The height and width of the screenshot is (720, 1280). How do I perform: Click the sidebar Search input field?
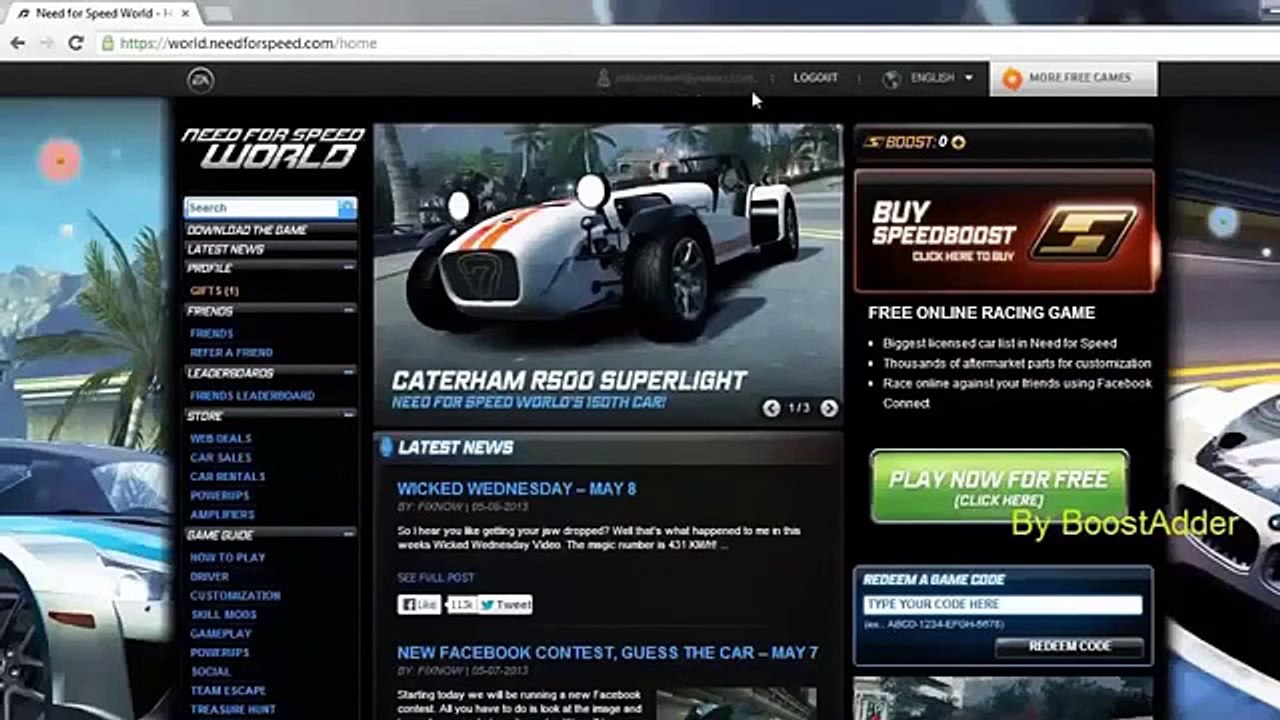261,208
